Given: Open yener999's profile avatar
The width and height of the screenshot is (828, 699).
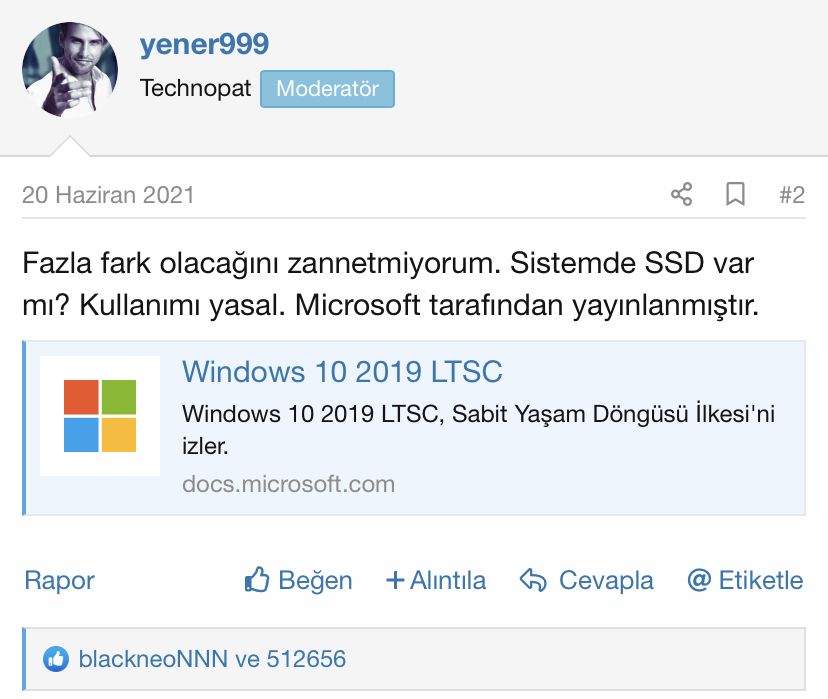Looking at the screenshot, I should coord(70,69).
